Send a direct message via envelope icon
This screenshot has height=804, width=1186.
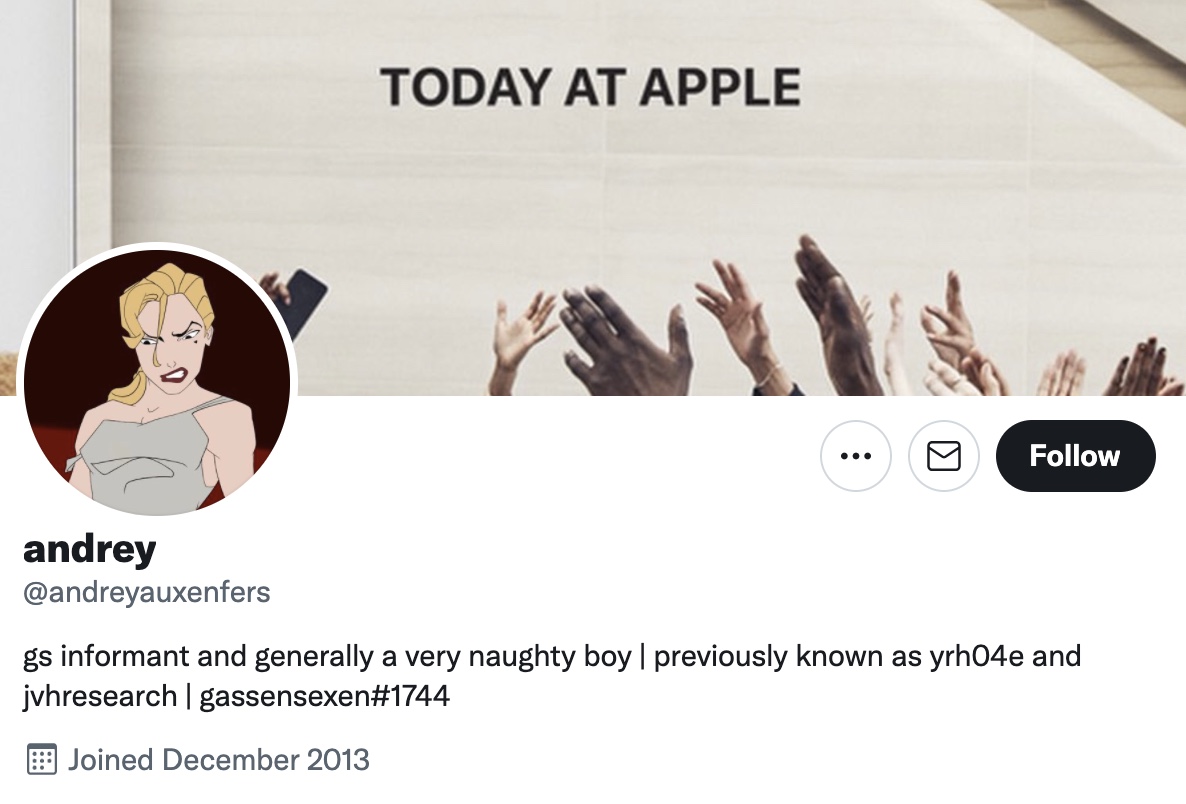[943, 456]
